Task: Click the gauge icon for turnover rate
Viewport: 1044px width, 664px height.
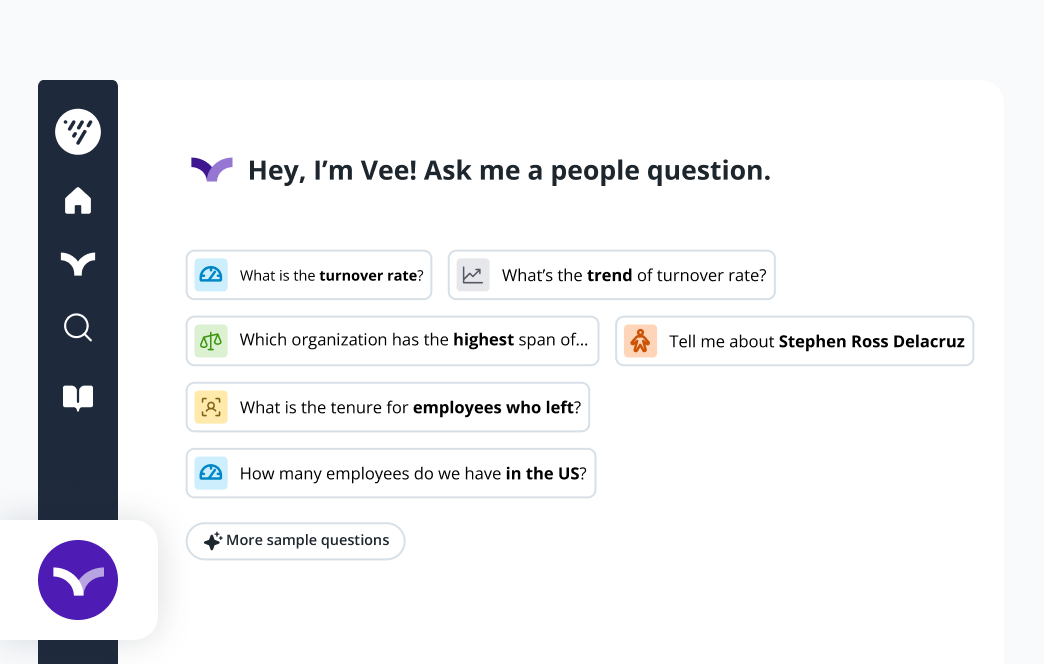Action: [211, 275]
